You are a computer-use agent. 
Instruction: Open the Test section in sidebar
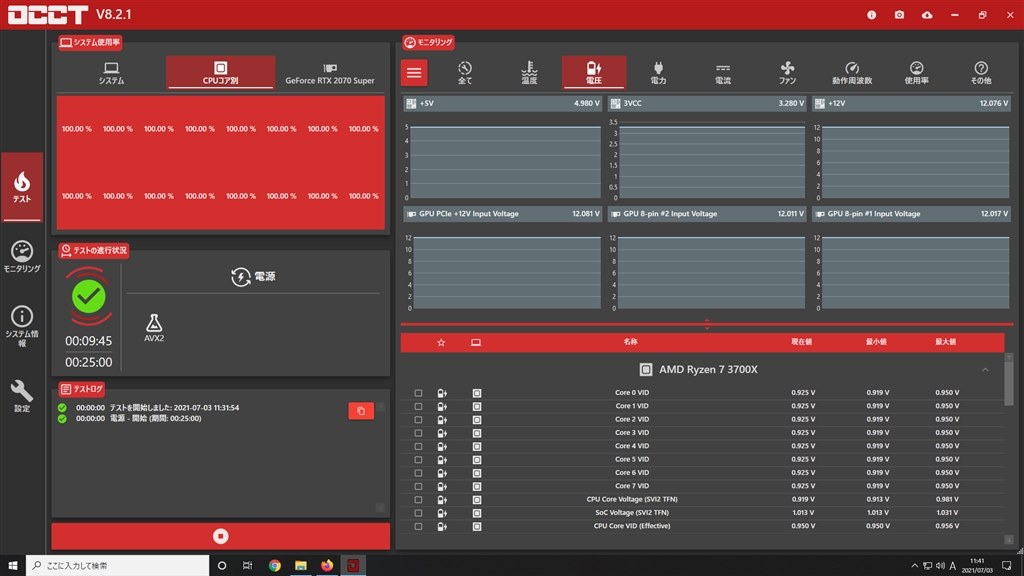[x=22, y=187]
